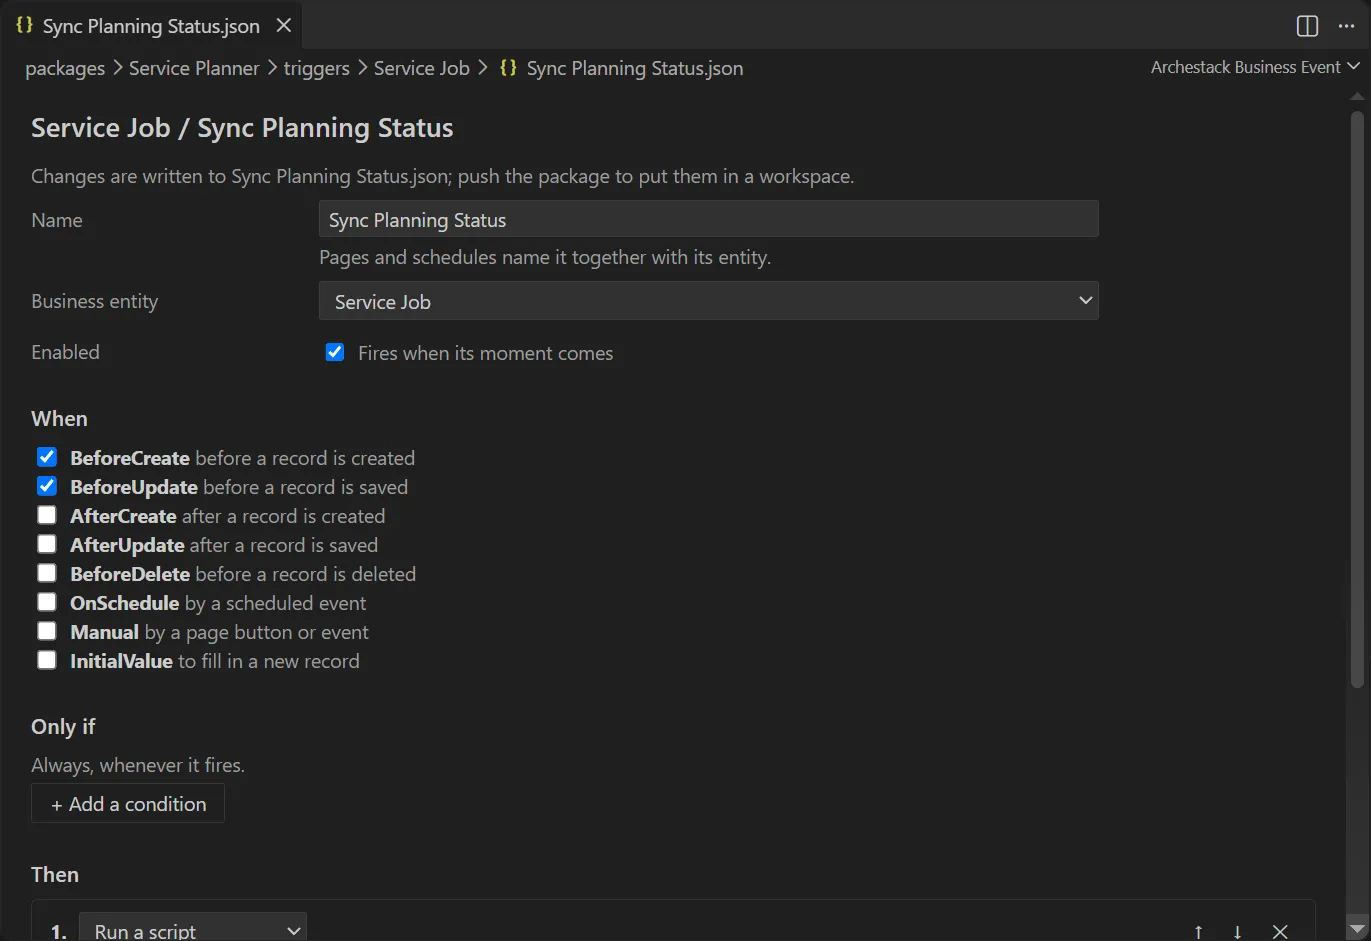Close the Sync Planning Status.json tab
Viewport: 1371px width, 941px height.
click(x=284, y=25)
